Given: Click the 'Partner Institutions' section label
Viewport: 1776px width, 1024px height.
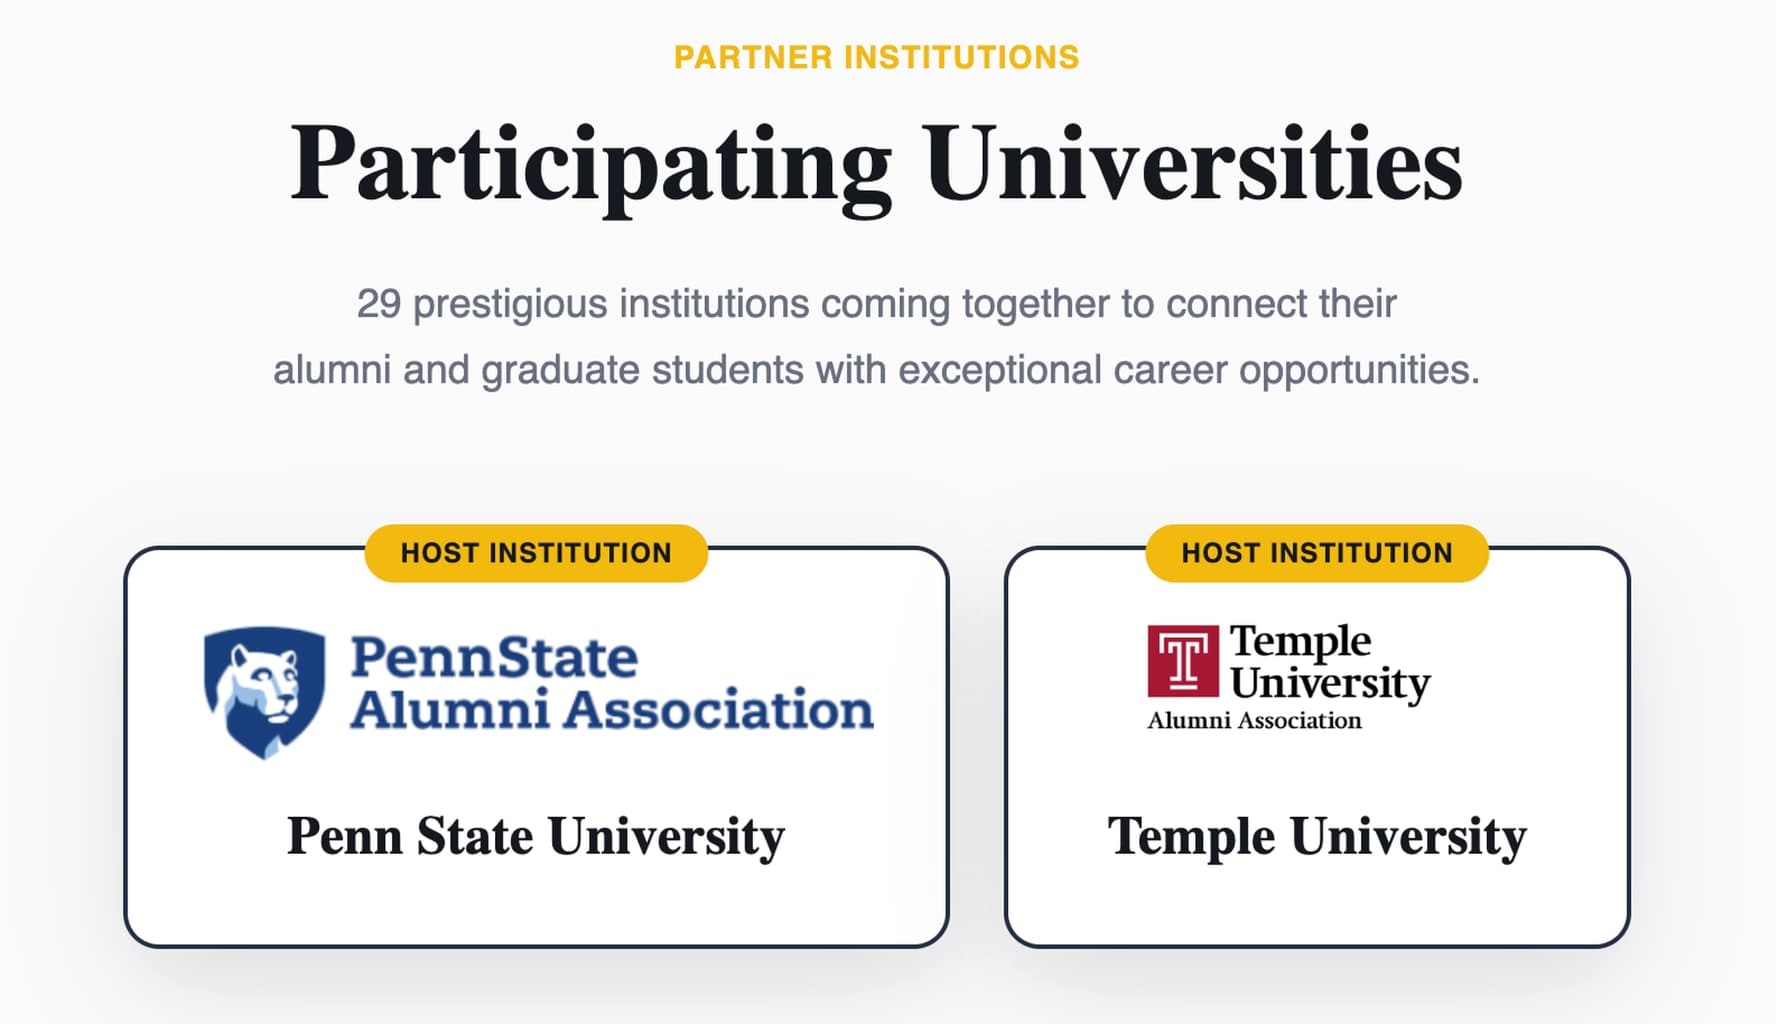Looking at the screenshot, I should tap(876, 58).
